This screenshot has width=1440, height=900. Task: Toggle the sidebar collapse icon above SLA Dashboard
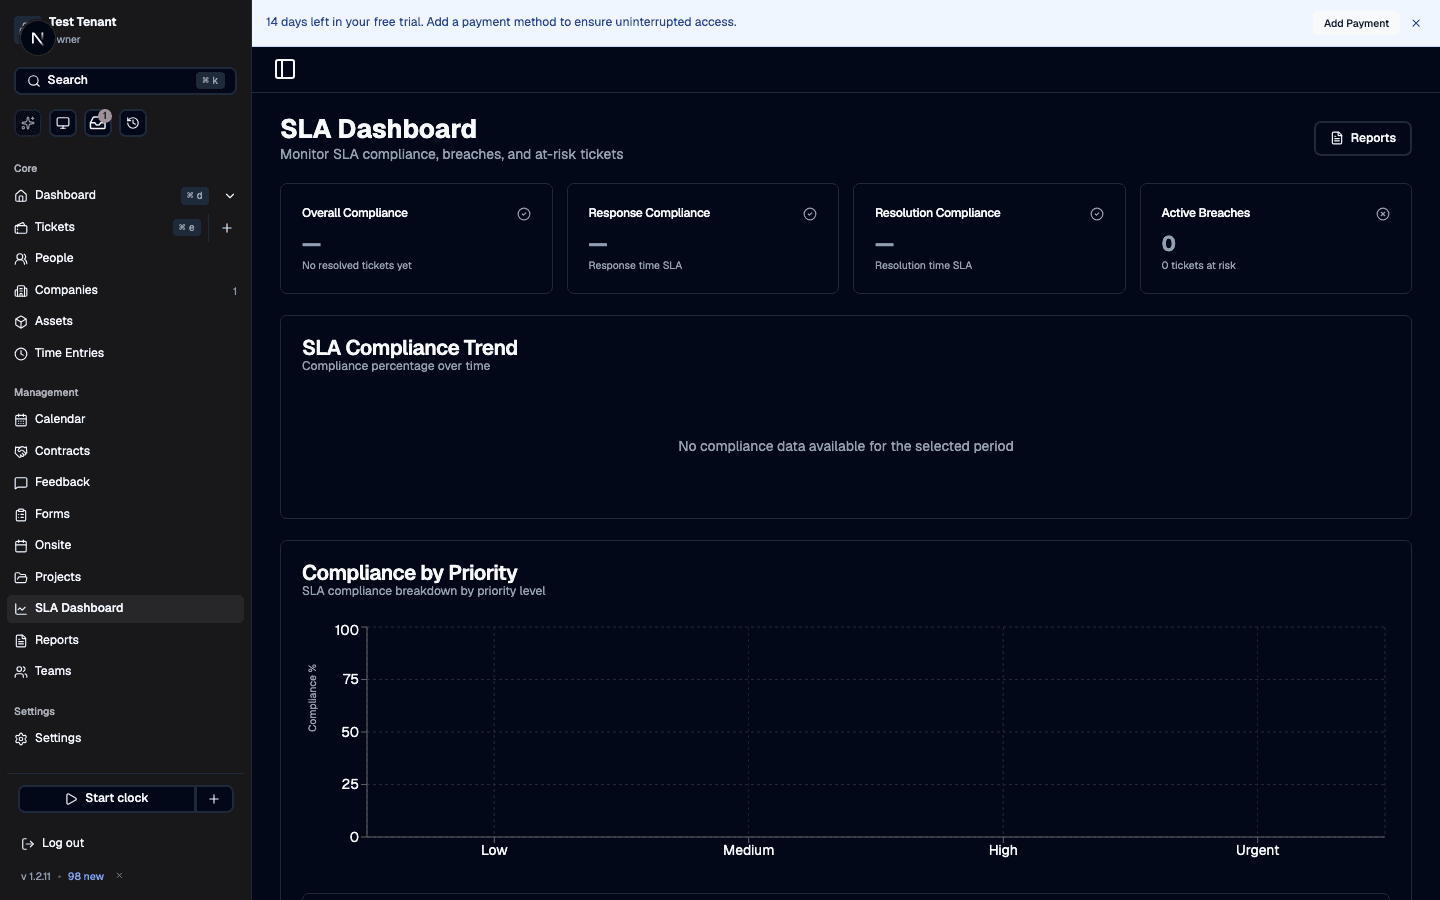click(285, 69)
